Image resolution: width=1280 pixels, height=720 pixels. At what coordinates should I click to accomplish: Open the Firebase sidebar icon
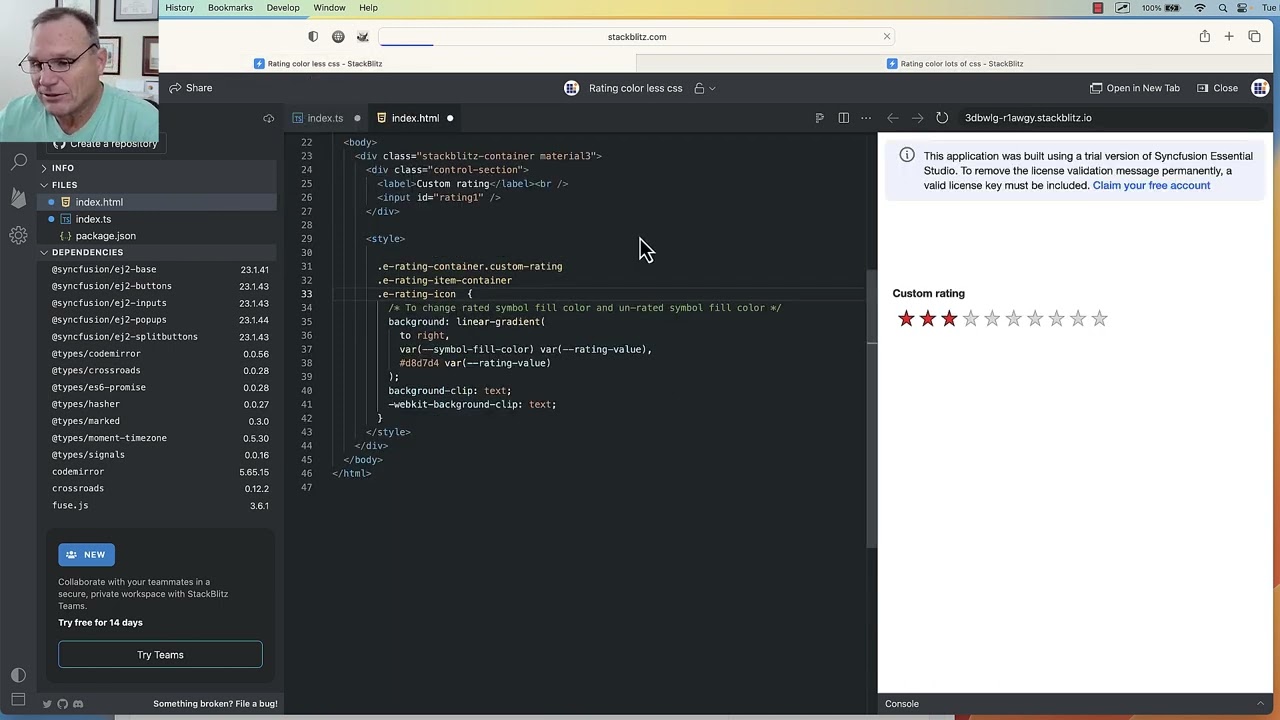[18, 198]
